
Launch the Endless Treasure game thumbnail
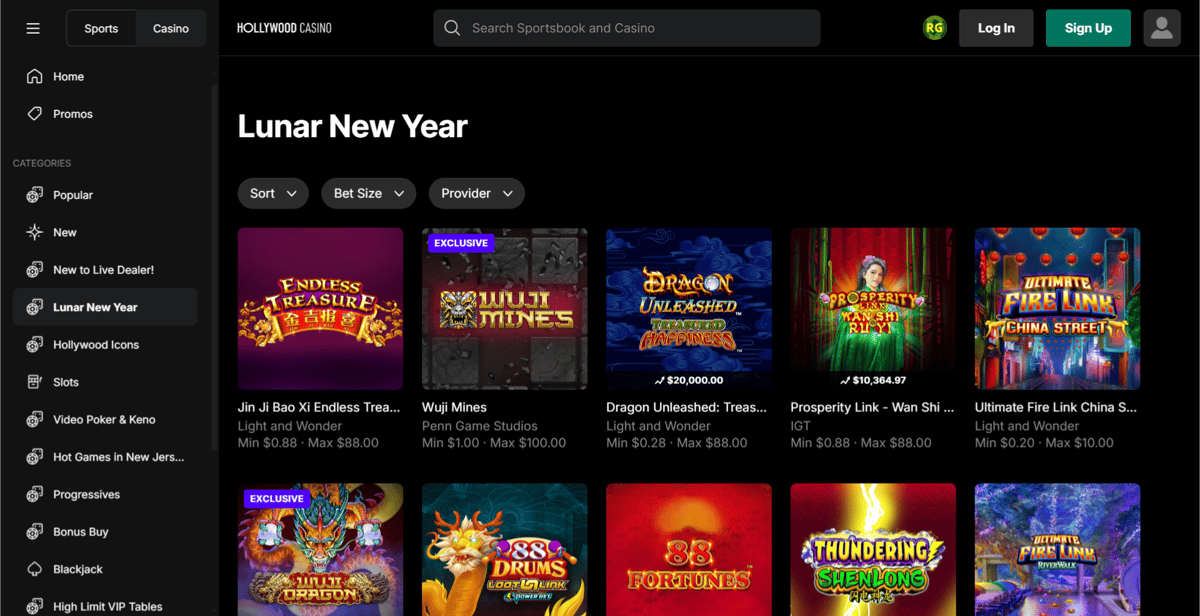click(321, 309)
